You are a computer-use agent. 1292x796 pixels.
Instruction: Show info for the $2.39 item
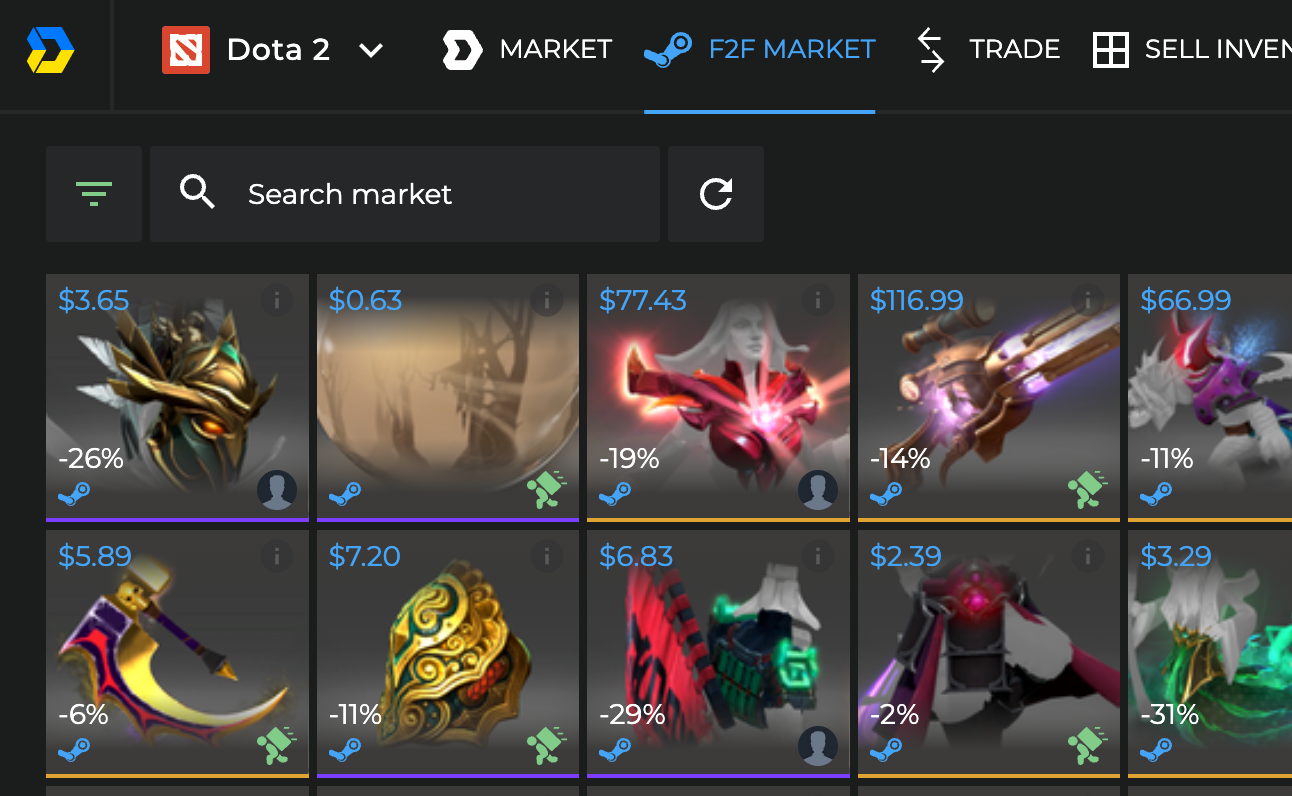(1088, 555)
